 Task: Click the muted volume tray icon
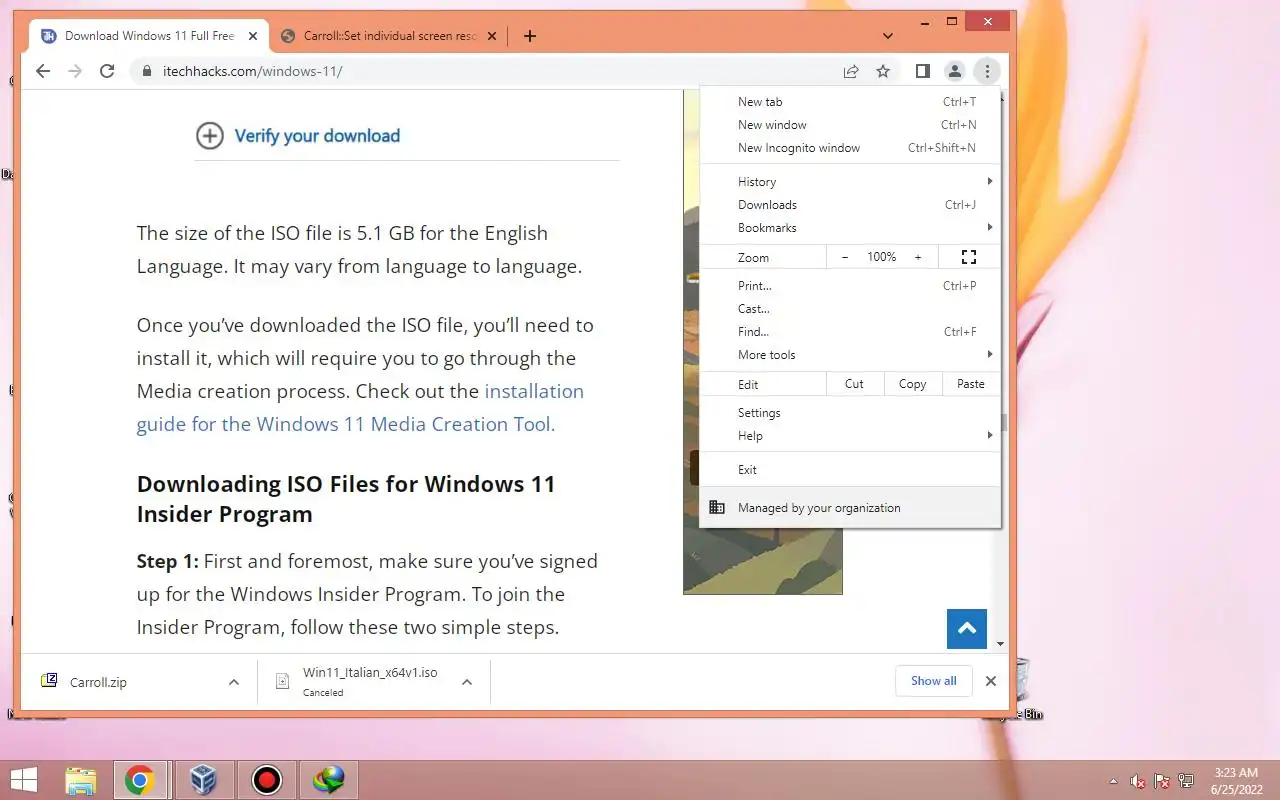point(1138,781)
